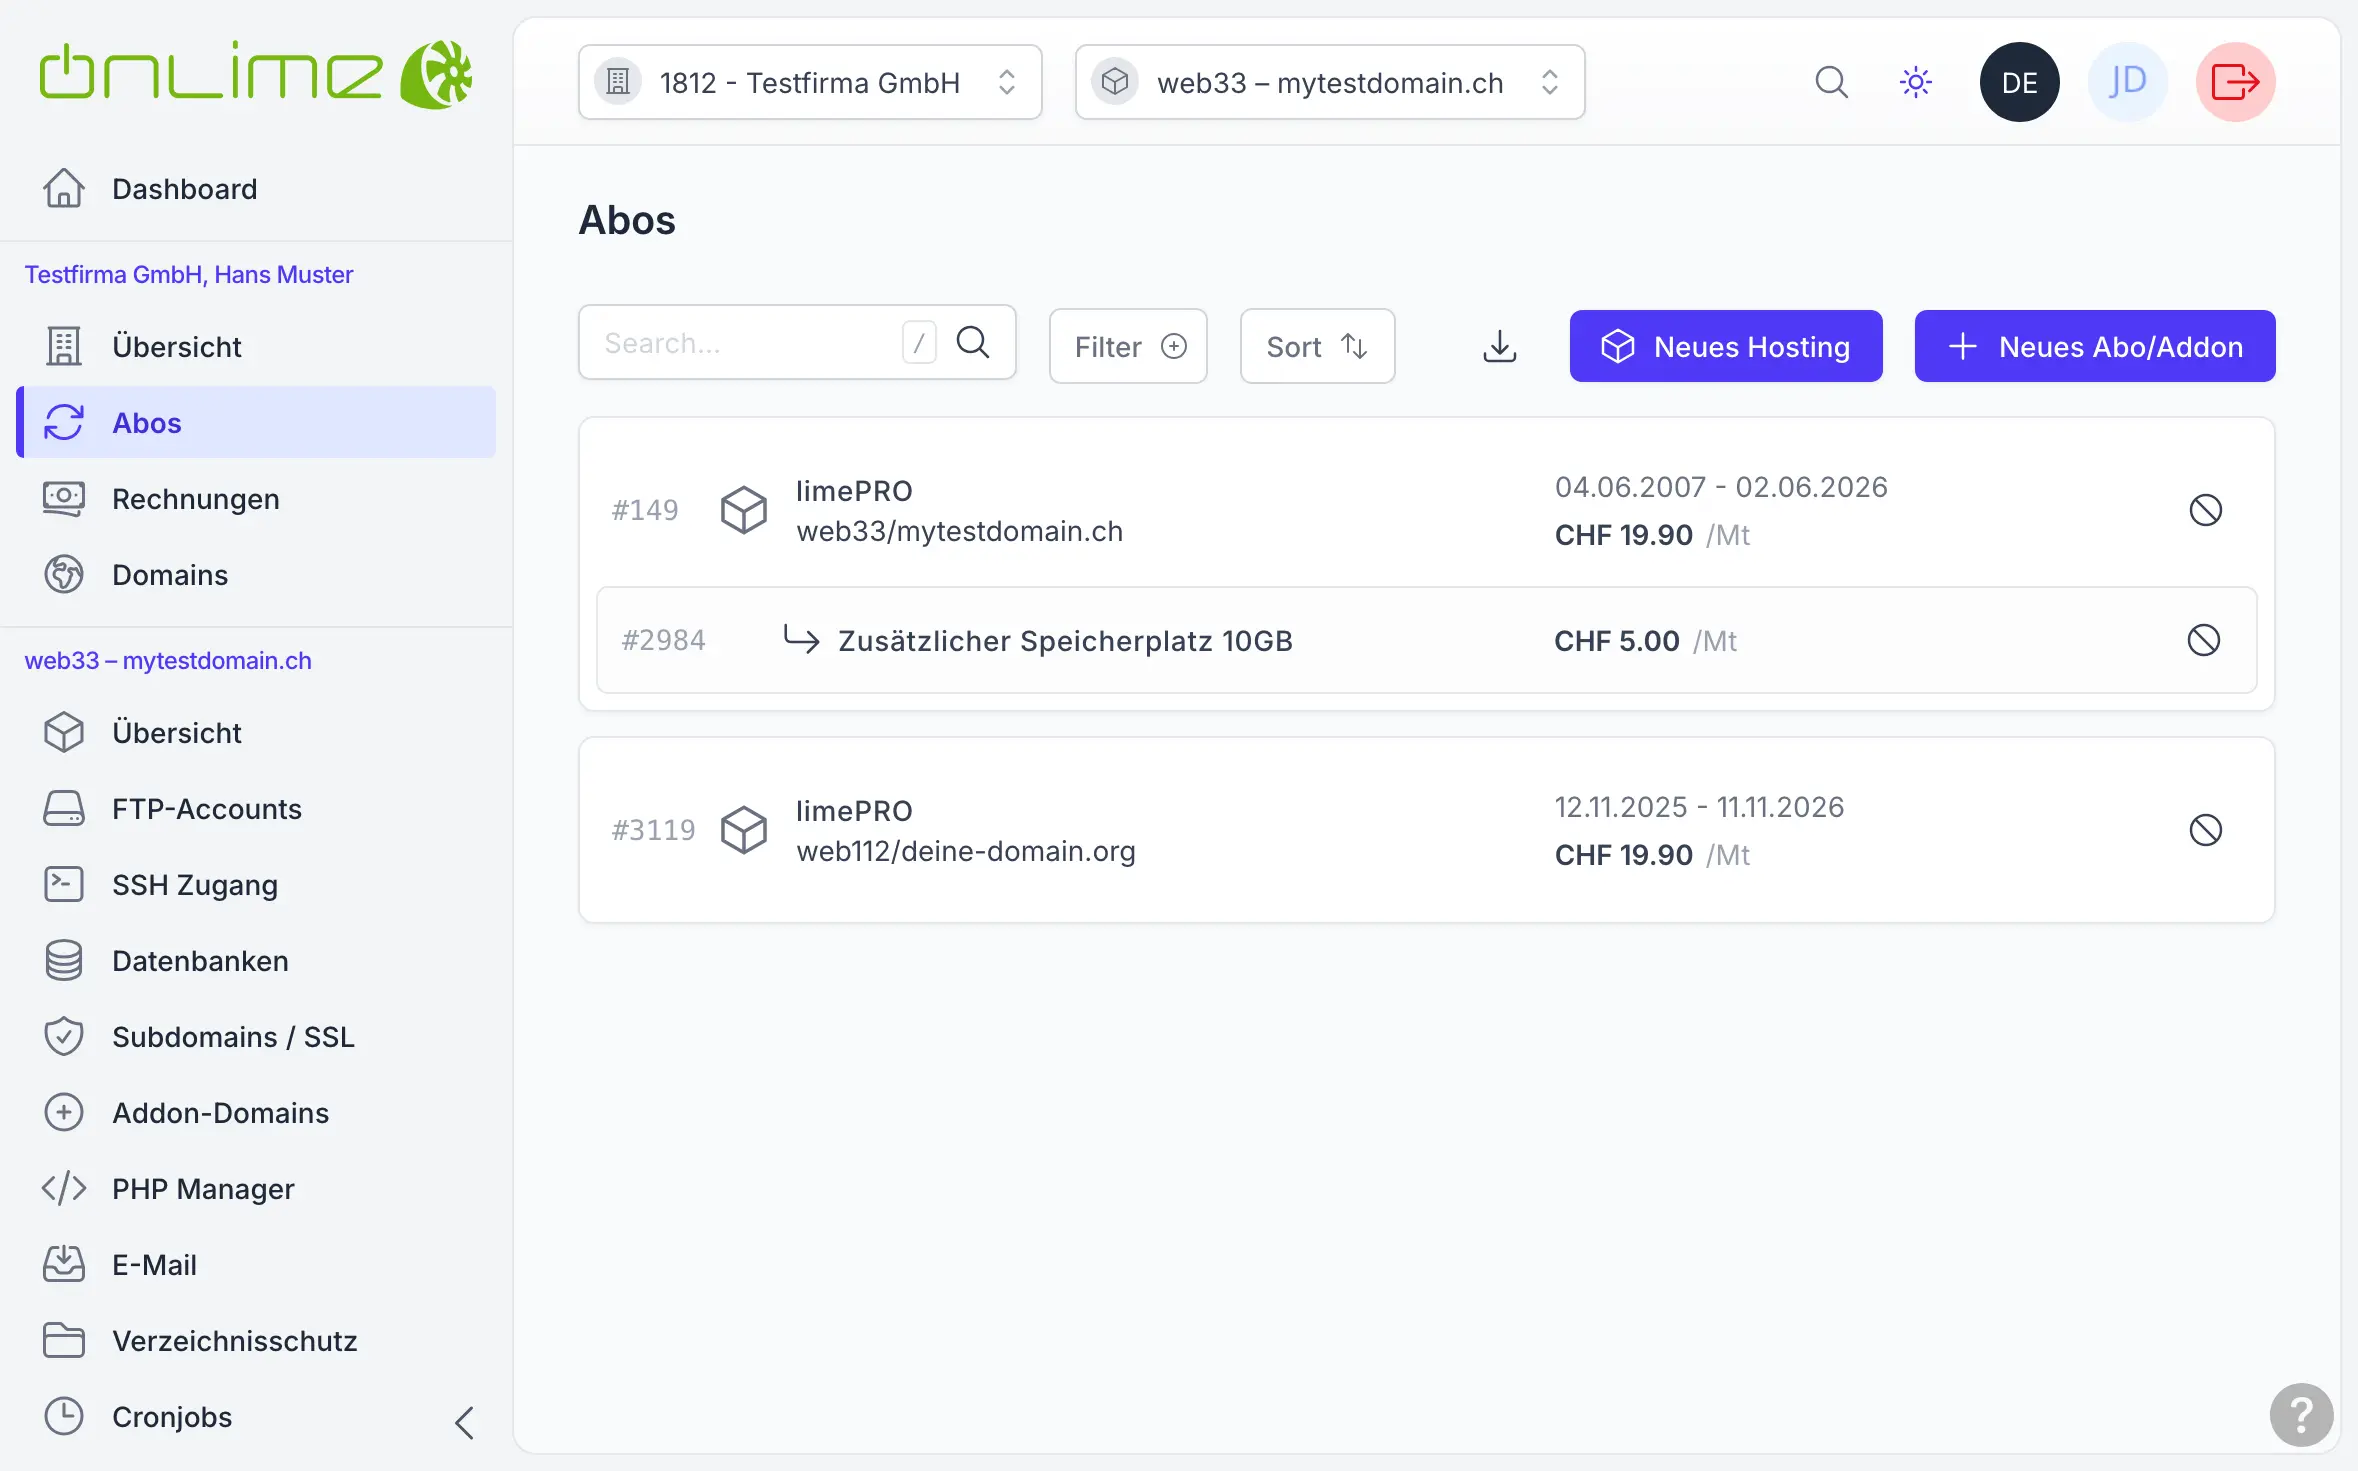Open the web33 – mytestdomain.ch hosting selector
The width and height of the screenshot is (2358, 1472).
point(1328,82)
